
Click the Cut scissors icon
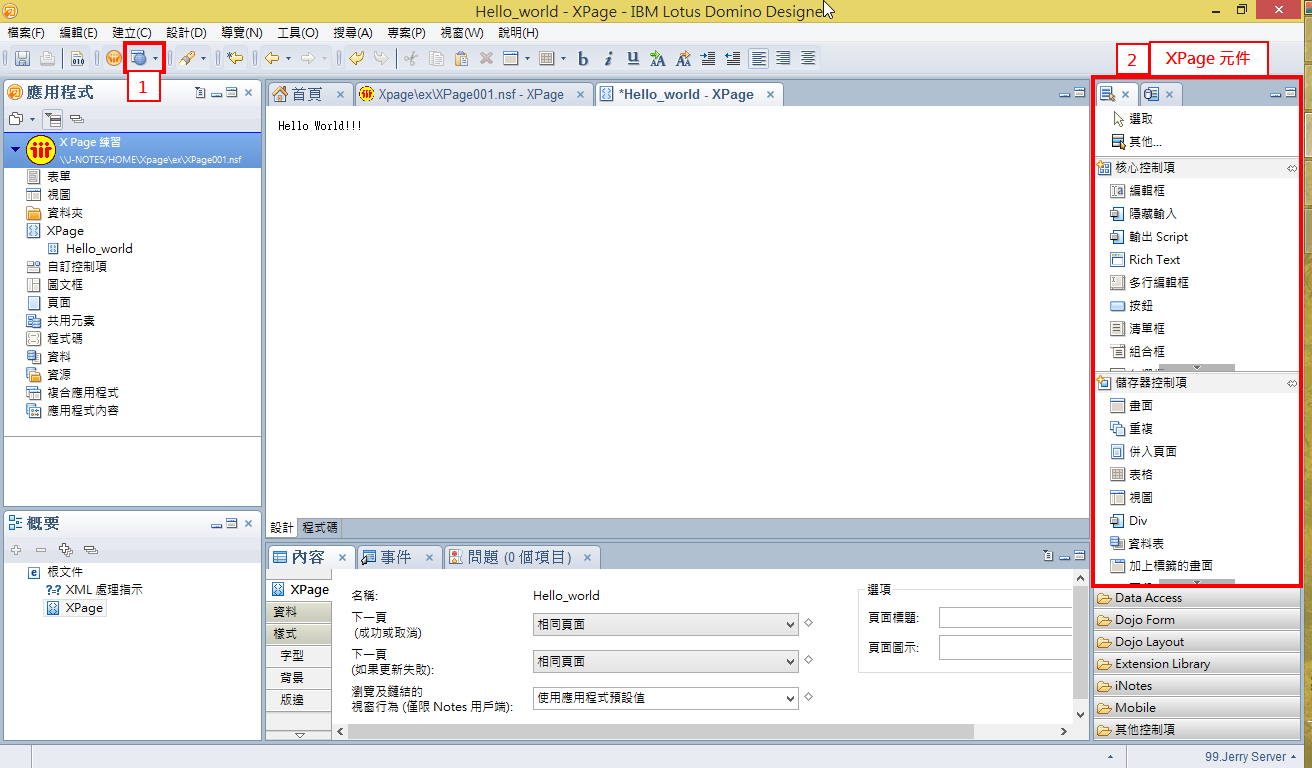(x=410, y=59)
